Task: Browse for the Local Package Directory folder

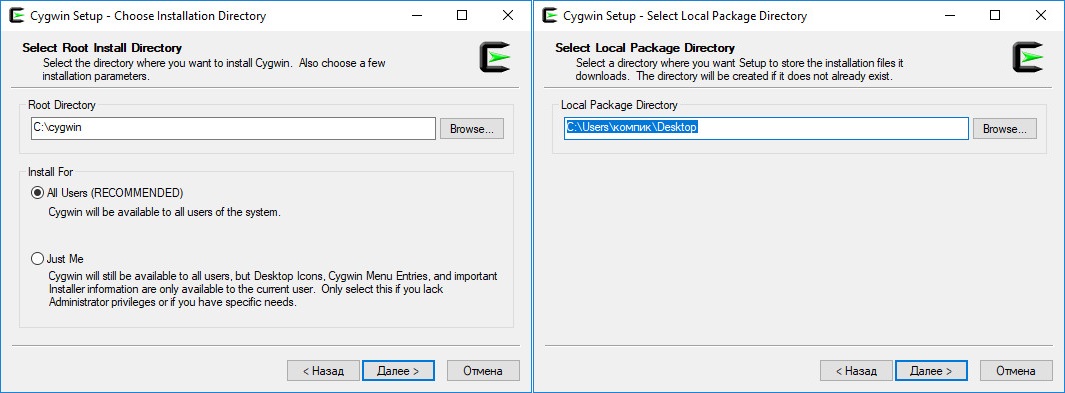Action: tap(1005, 128)
